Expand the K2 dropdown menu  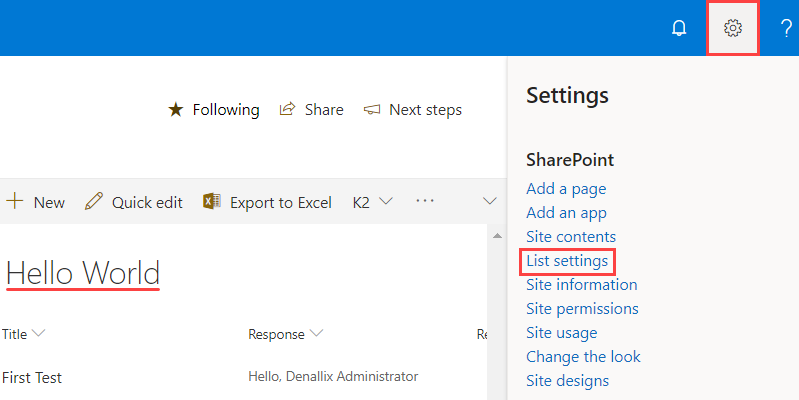point(373,202)
